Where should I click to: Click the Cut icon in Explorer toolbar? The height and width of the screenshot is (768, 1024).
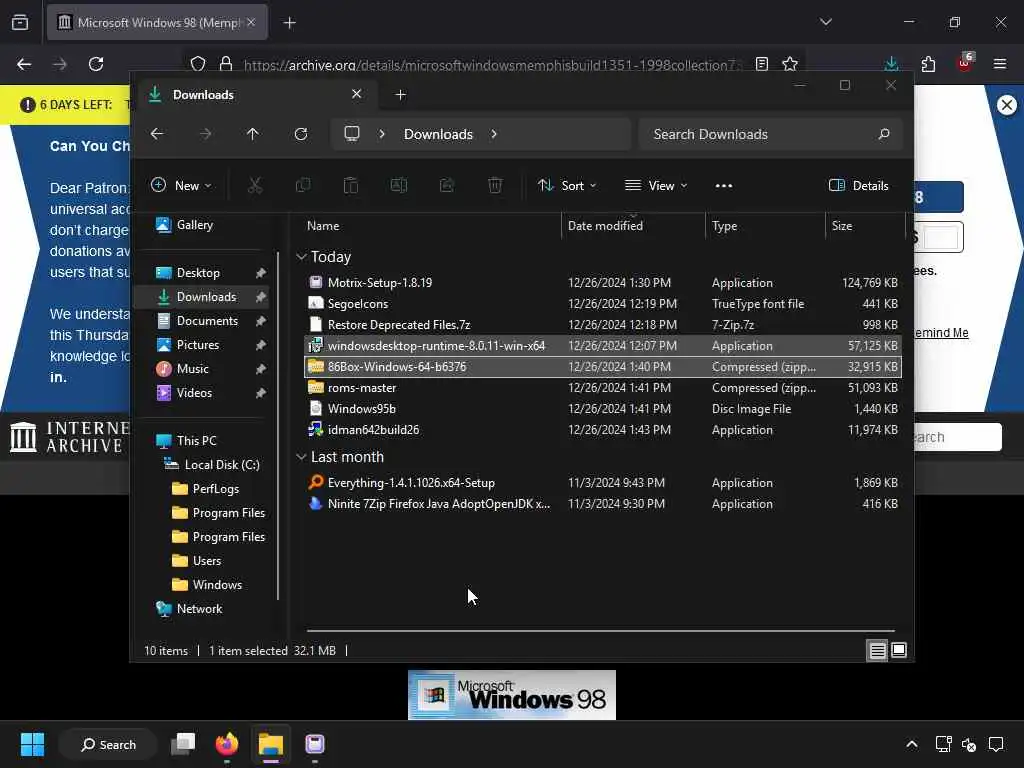point(255,185)
